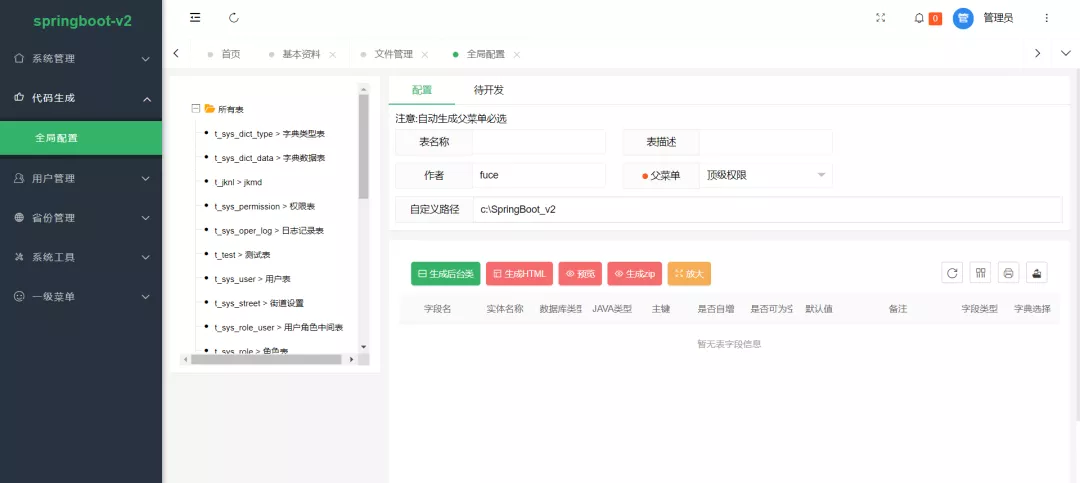Image resolution: width=1080 pixels, height=483 pixels.
Task: Click the 预览 button
Action: coord(580,274)
